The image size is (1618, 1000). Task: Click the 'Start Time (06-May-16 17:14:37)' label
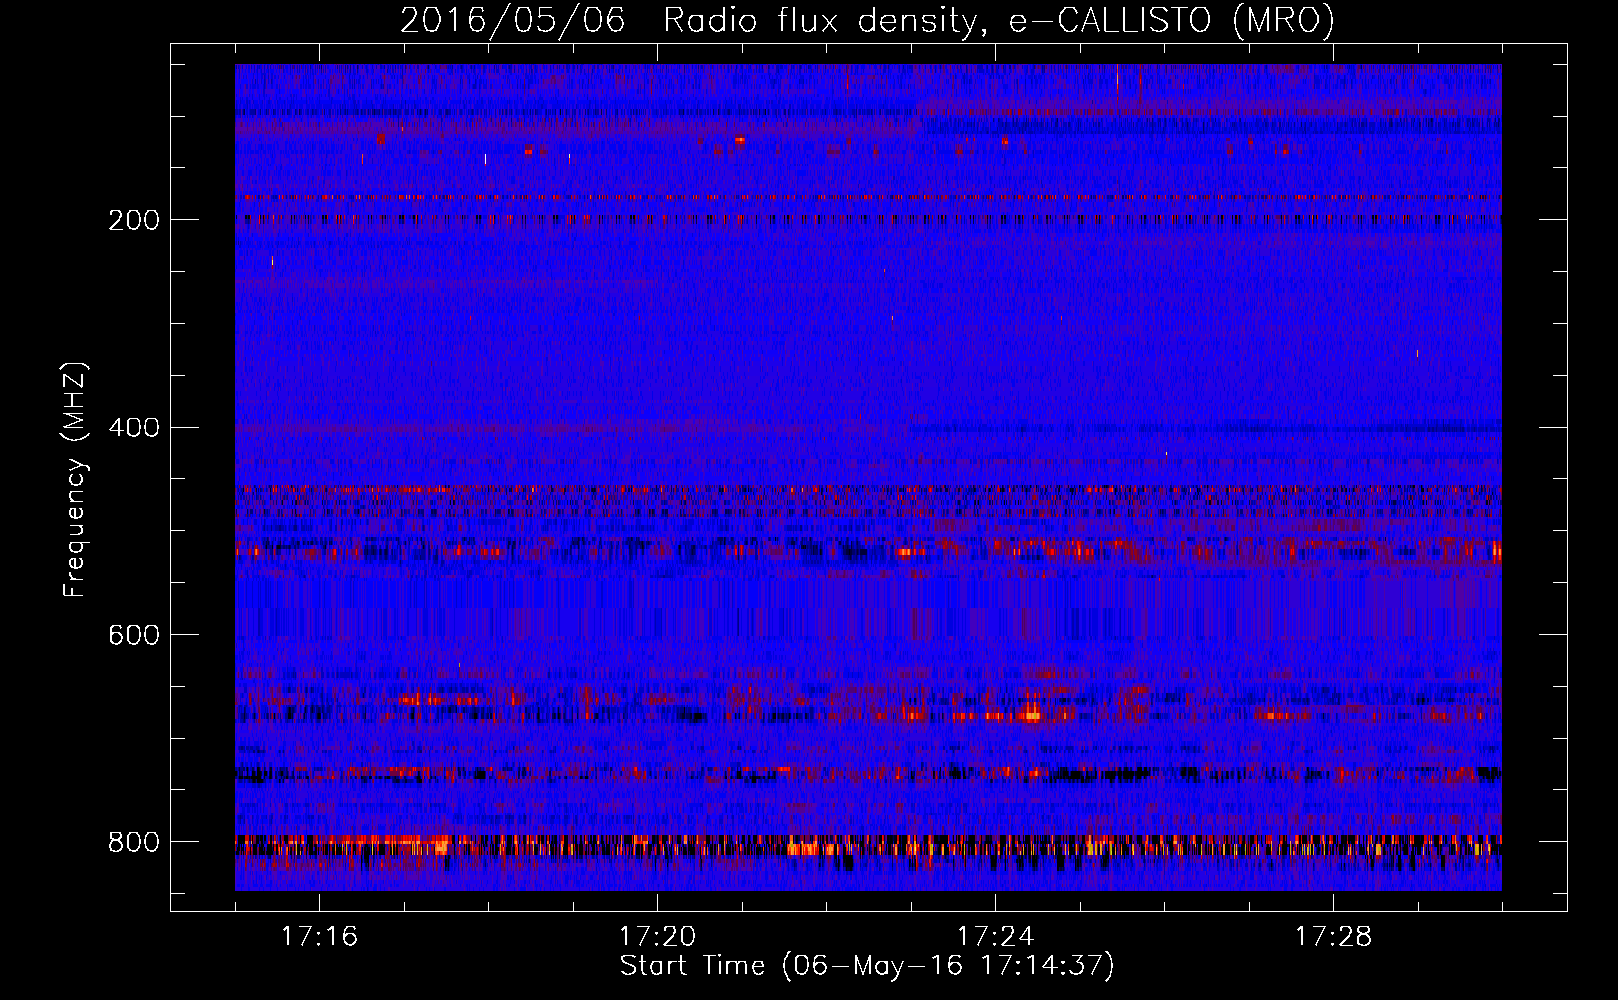pyautogui.click(x=867, y=966)
